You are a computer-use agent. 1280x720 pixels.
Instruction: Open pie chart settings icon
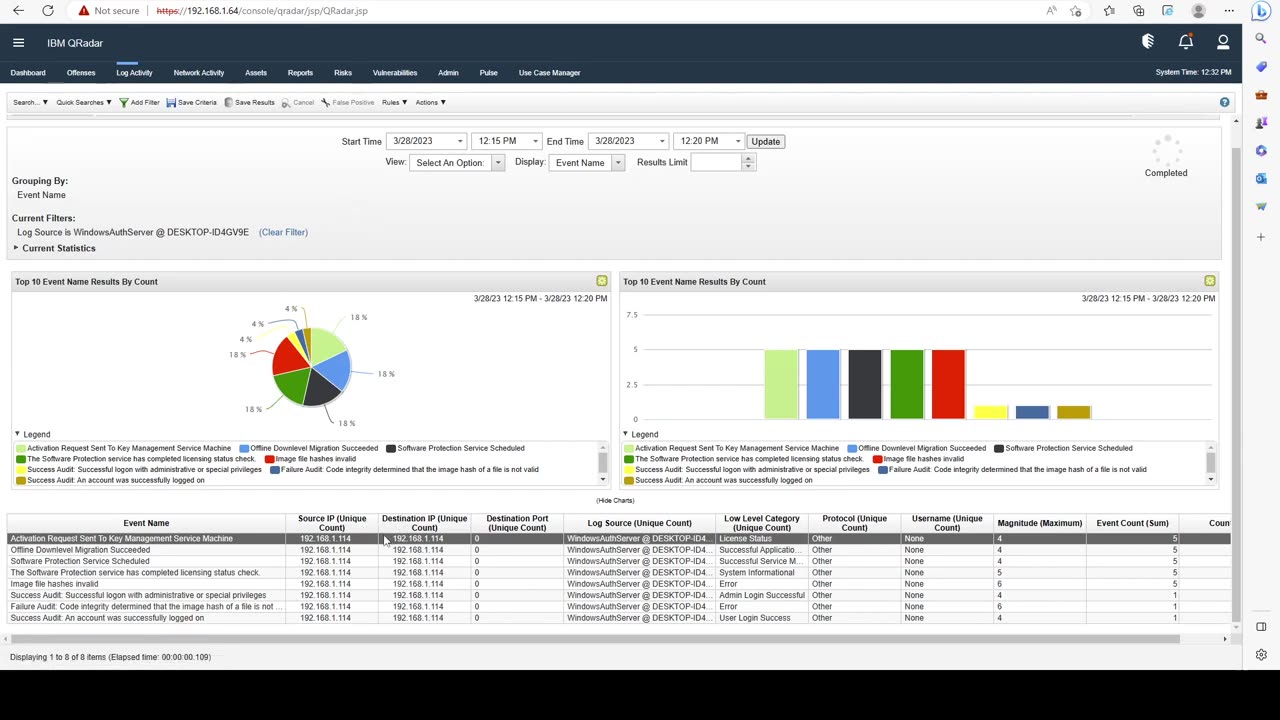click(x=602, y=281)
